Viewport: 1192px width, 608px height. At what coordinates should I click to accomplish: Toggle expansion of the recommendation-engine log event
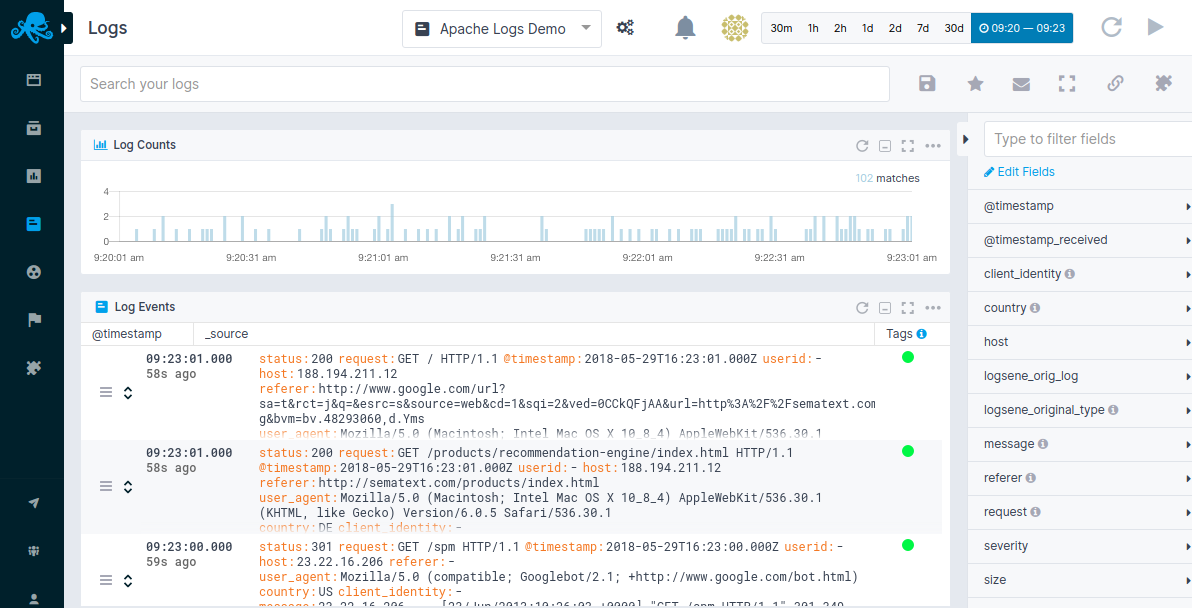tap(128, 486)
